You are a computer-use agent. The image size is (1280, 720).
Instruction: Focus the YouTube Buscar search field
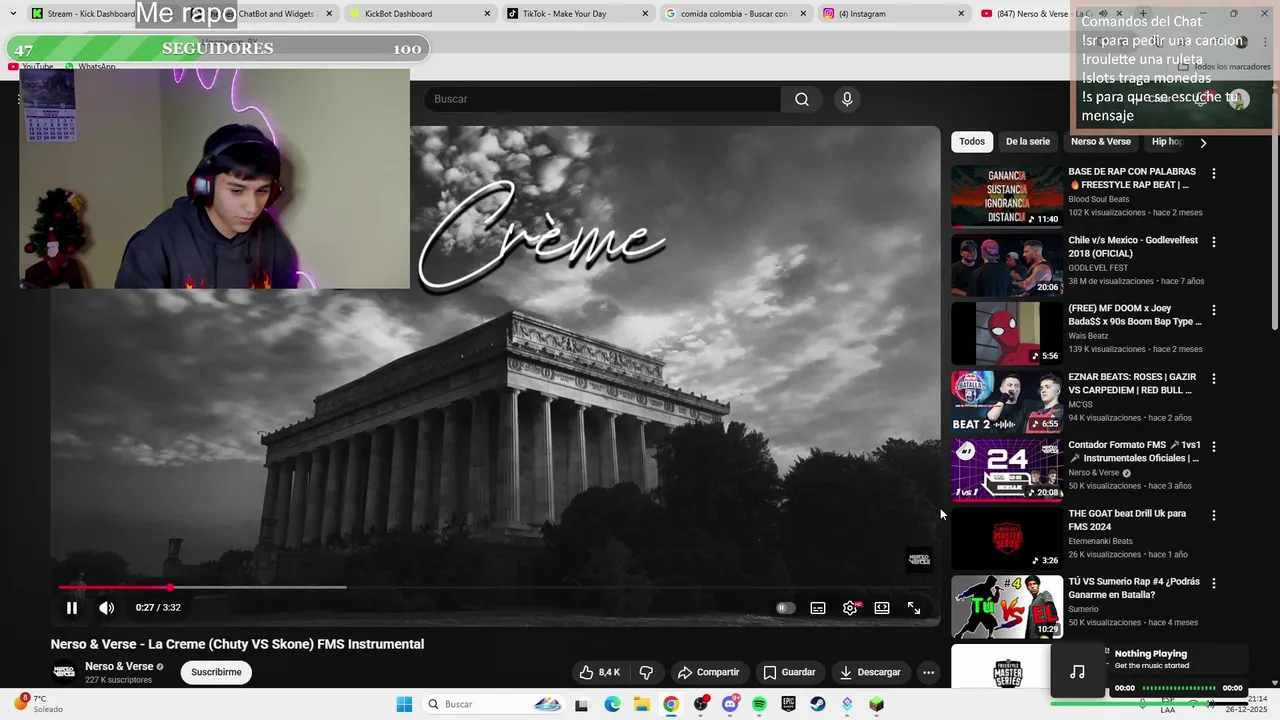coord(602,99)
